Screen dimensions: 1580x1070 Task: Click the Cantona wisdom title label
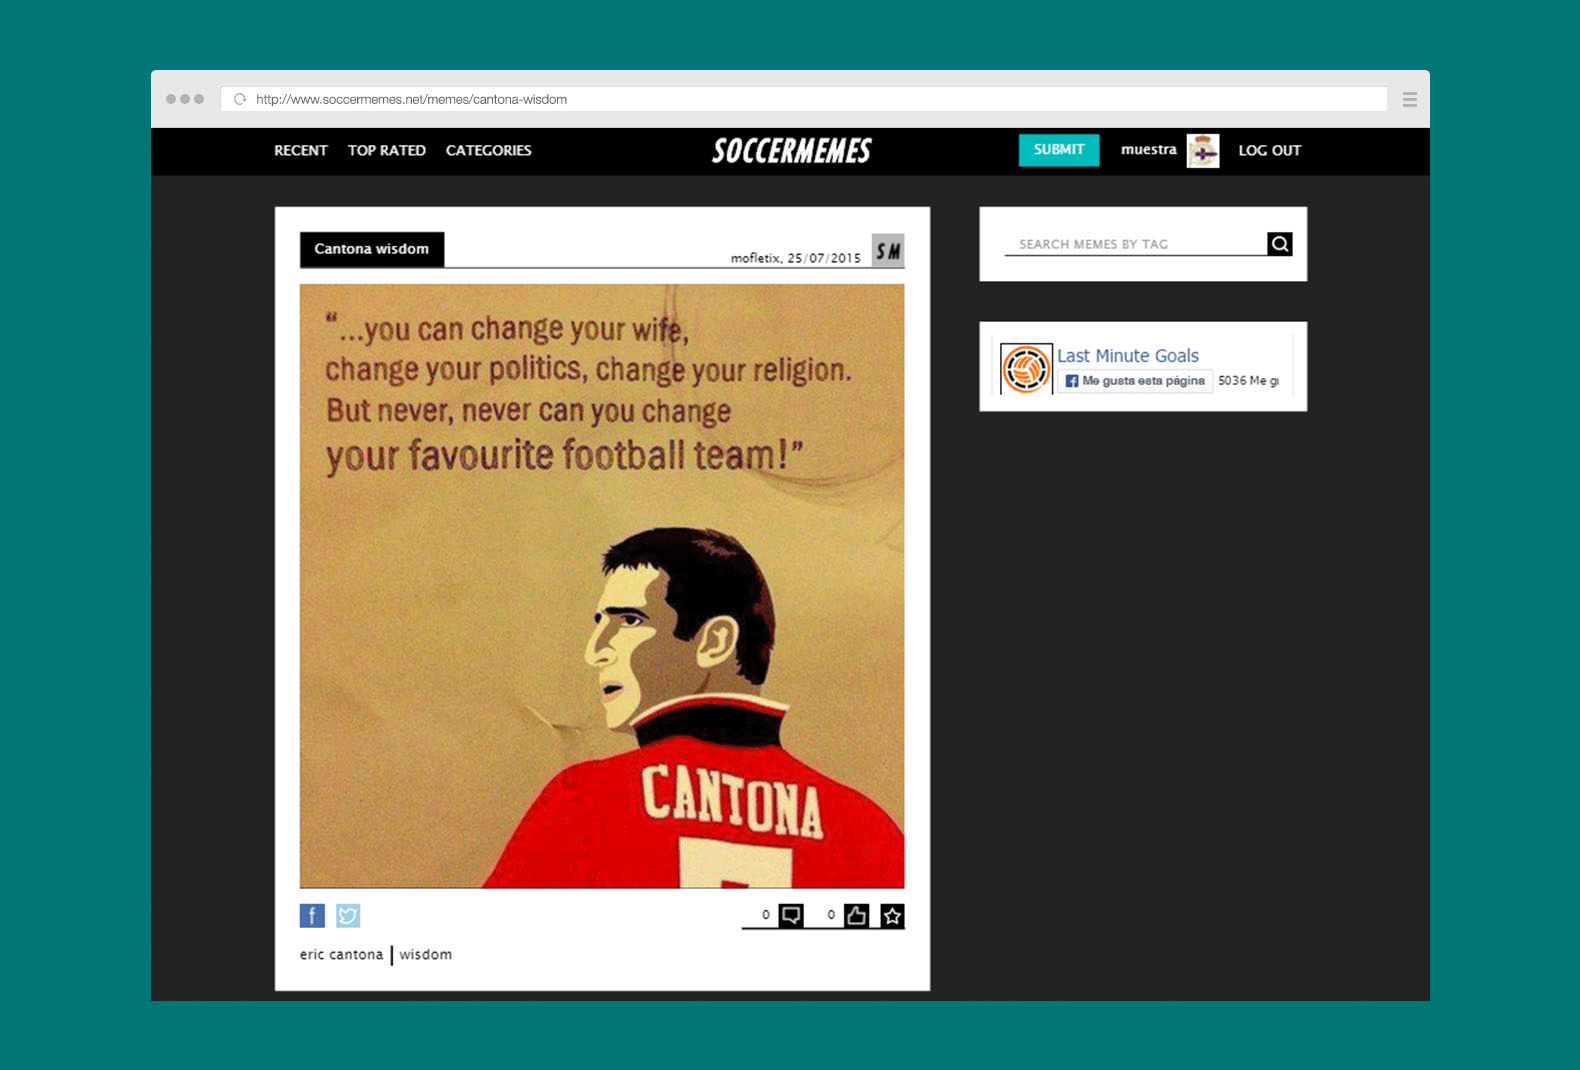click(372, 249)
